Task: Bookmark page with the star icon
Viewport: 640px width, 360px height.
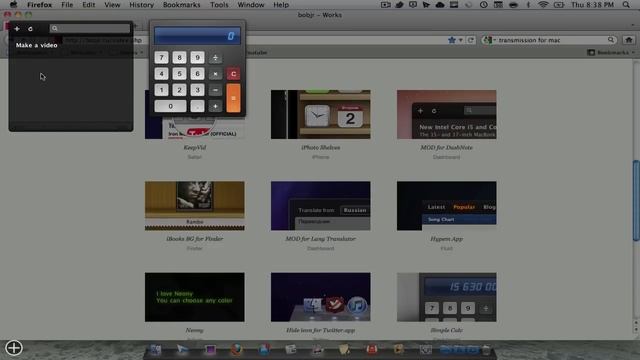Action: pyautogui.click(x=451, y=40)
